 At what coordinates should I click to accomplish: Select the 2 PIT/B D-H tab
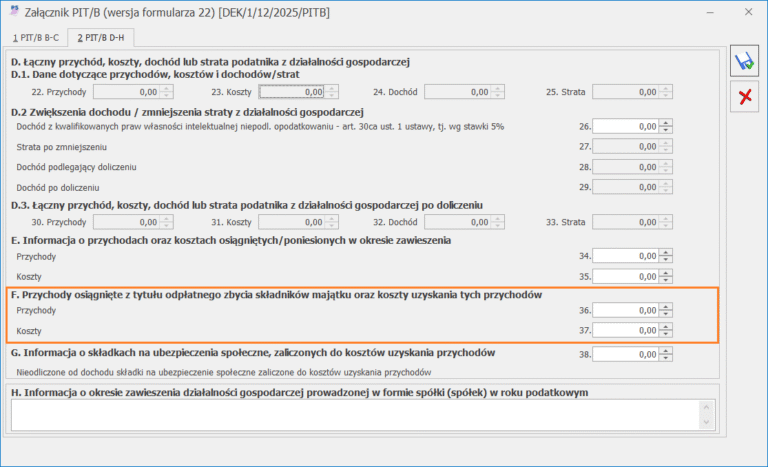pos(101,38)
